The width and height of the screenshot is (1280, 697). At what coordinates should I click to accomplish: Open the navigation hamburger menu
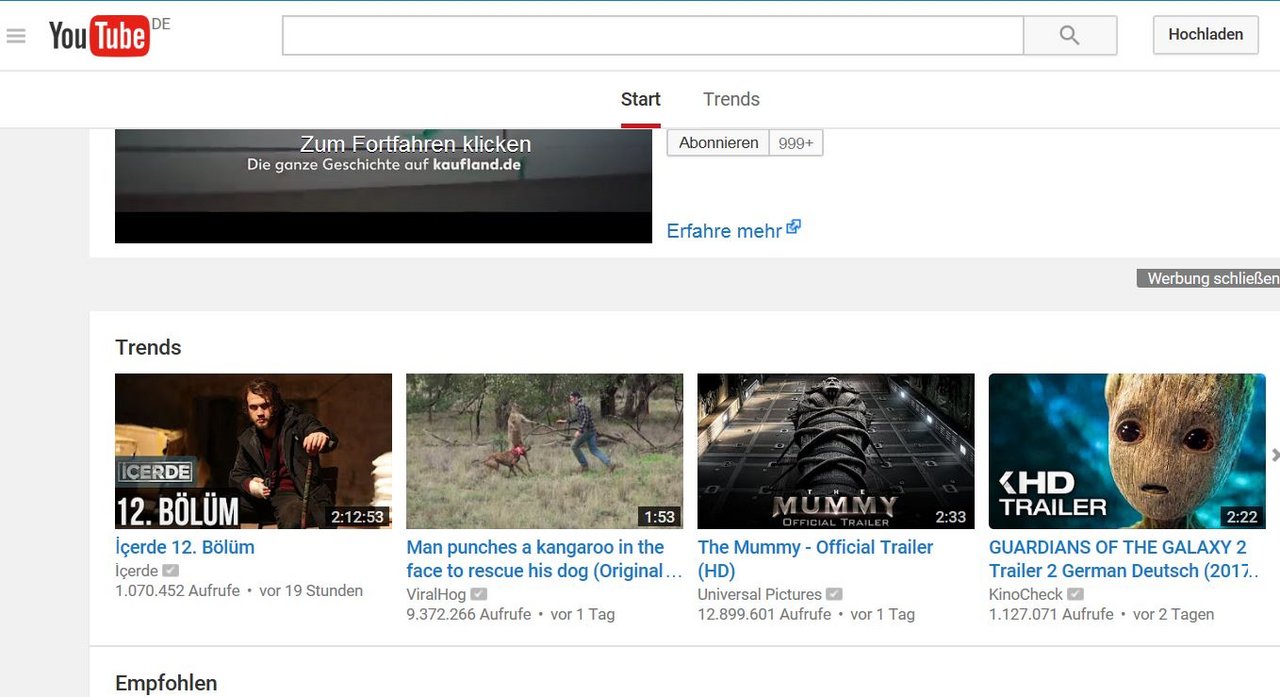15,35
